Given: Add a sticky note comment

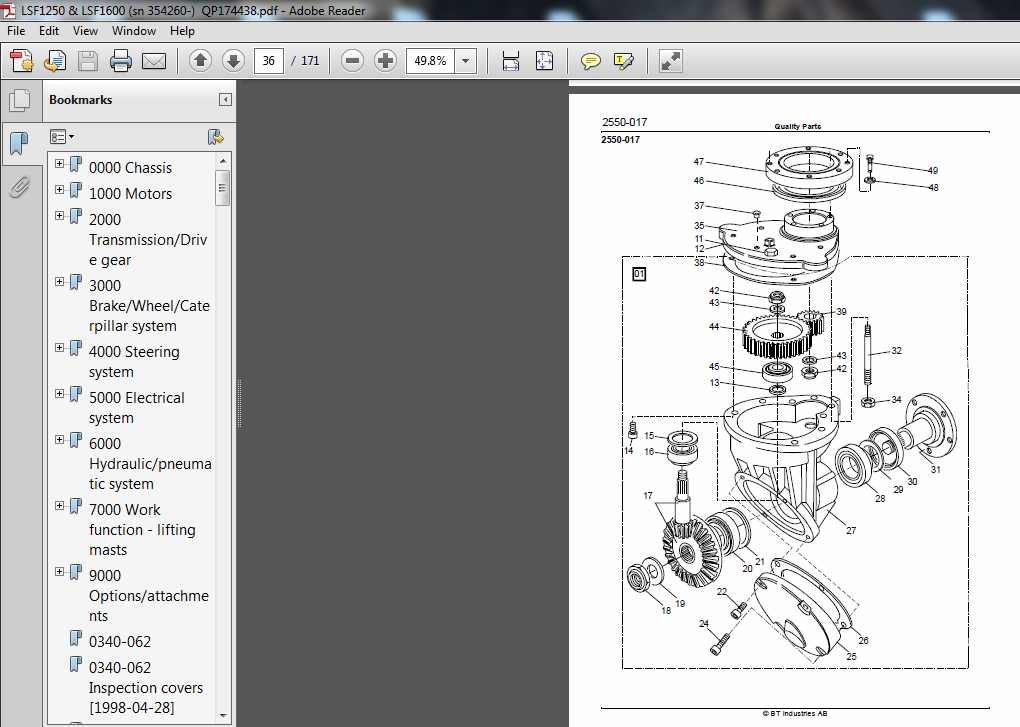Looking at the screenshot, I should (x=591, y=61).
